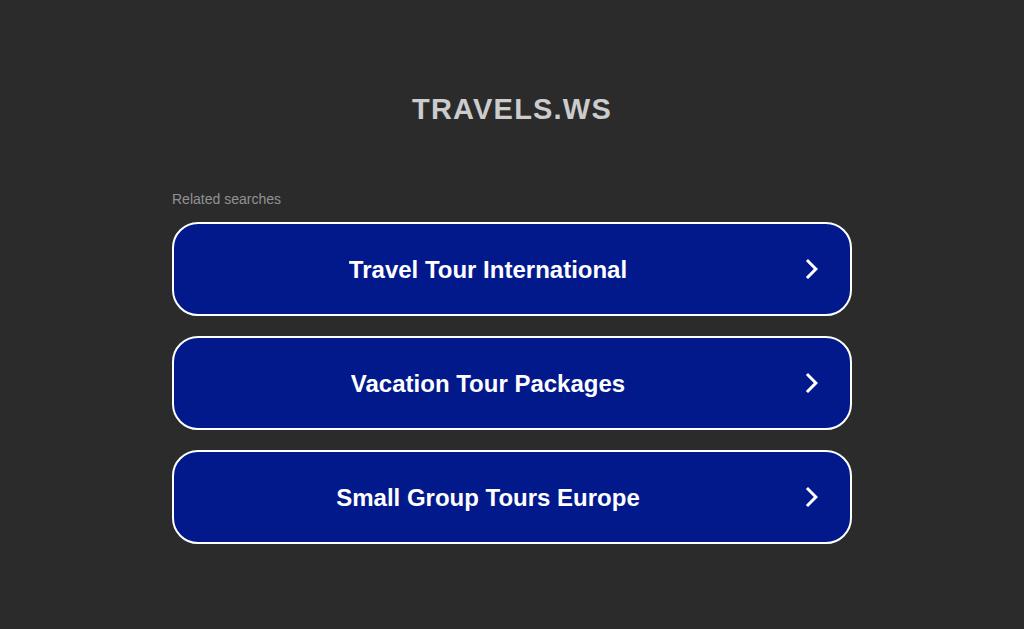Go to vacation tour package results

tap(511, 383)
